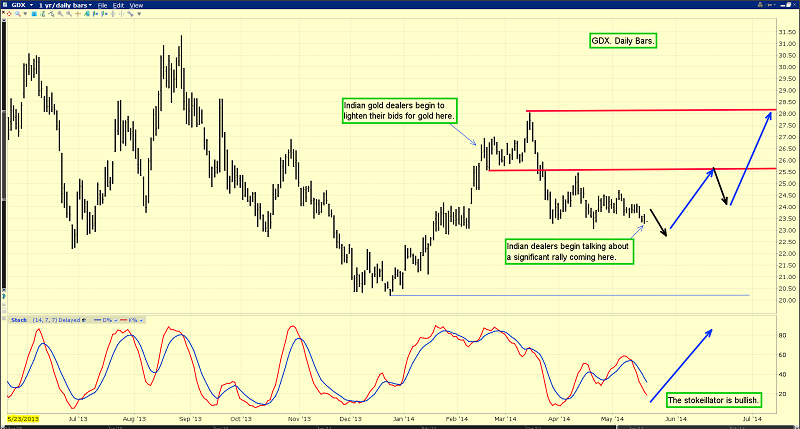The height and width of the screenshot is (429, 800).
Task: Click the 31.50 price axis label
Action: [x=787, y=32]
